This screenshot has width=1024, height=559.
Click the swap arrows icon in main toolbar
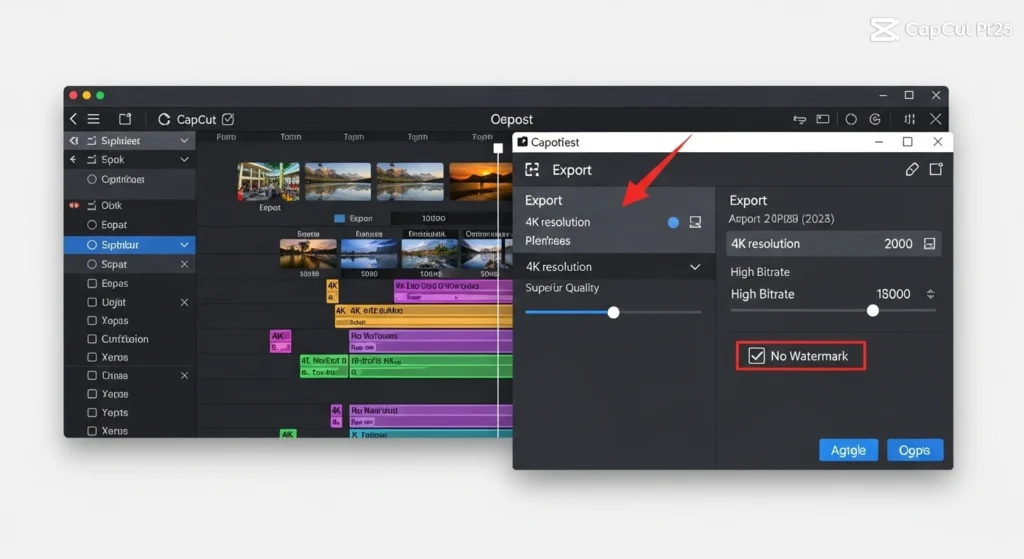coord(799,119)
